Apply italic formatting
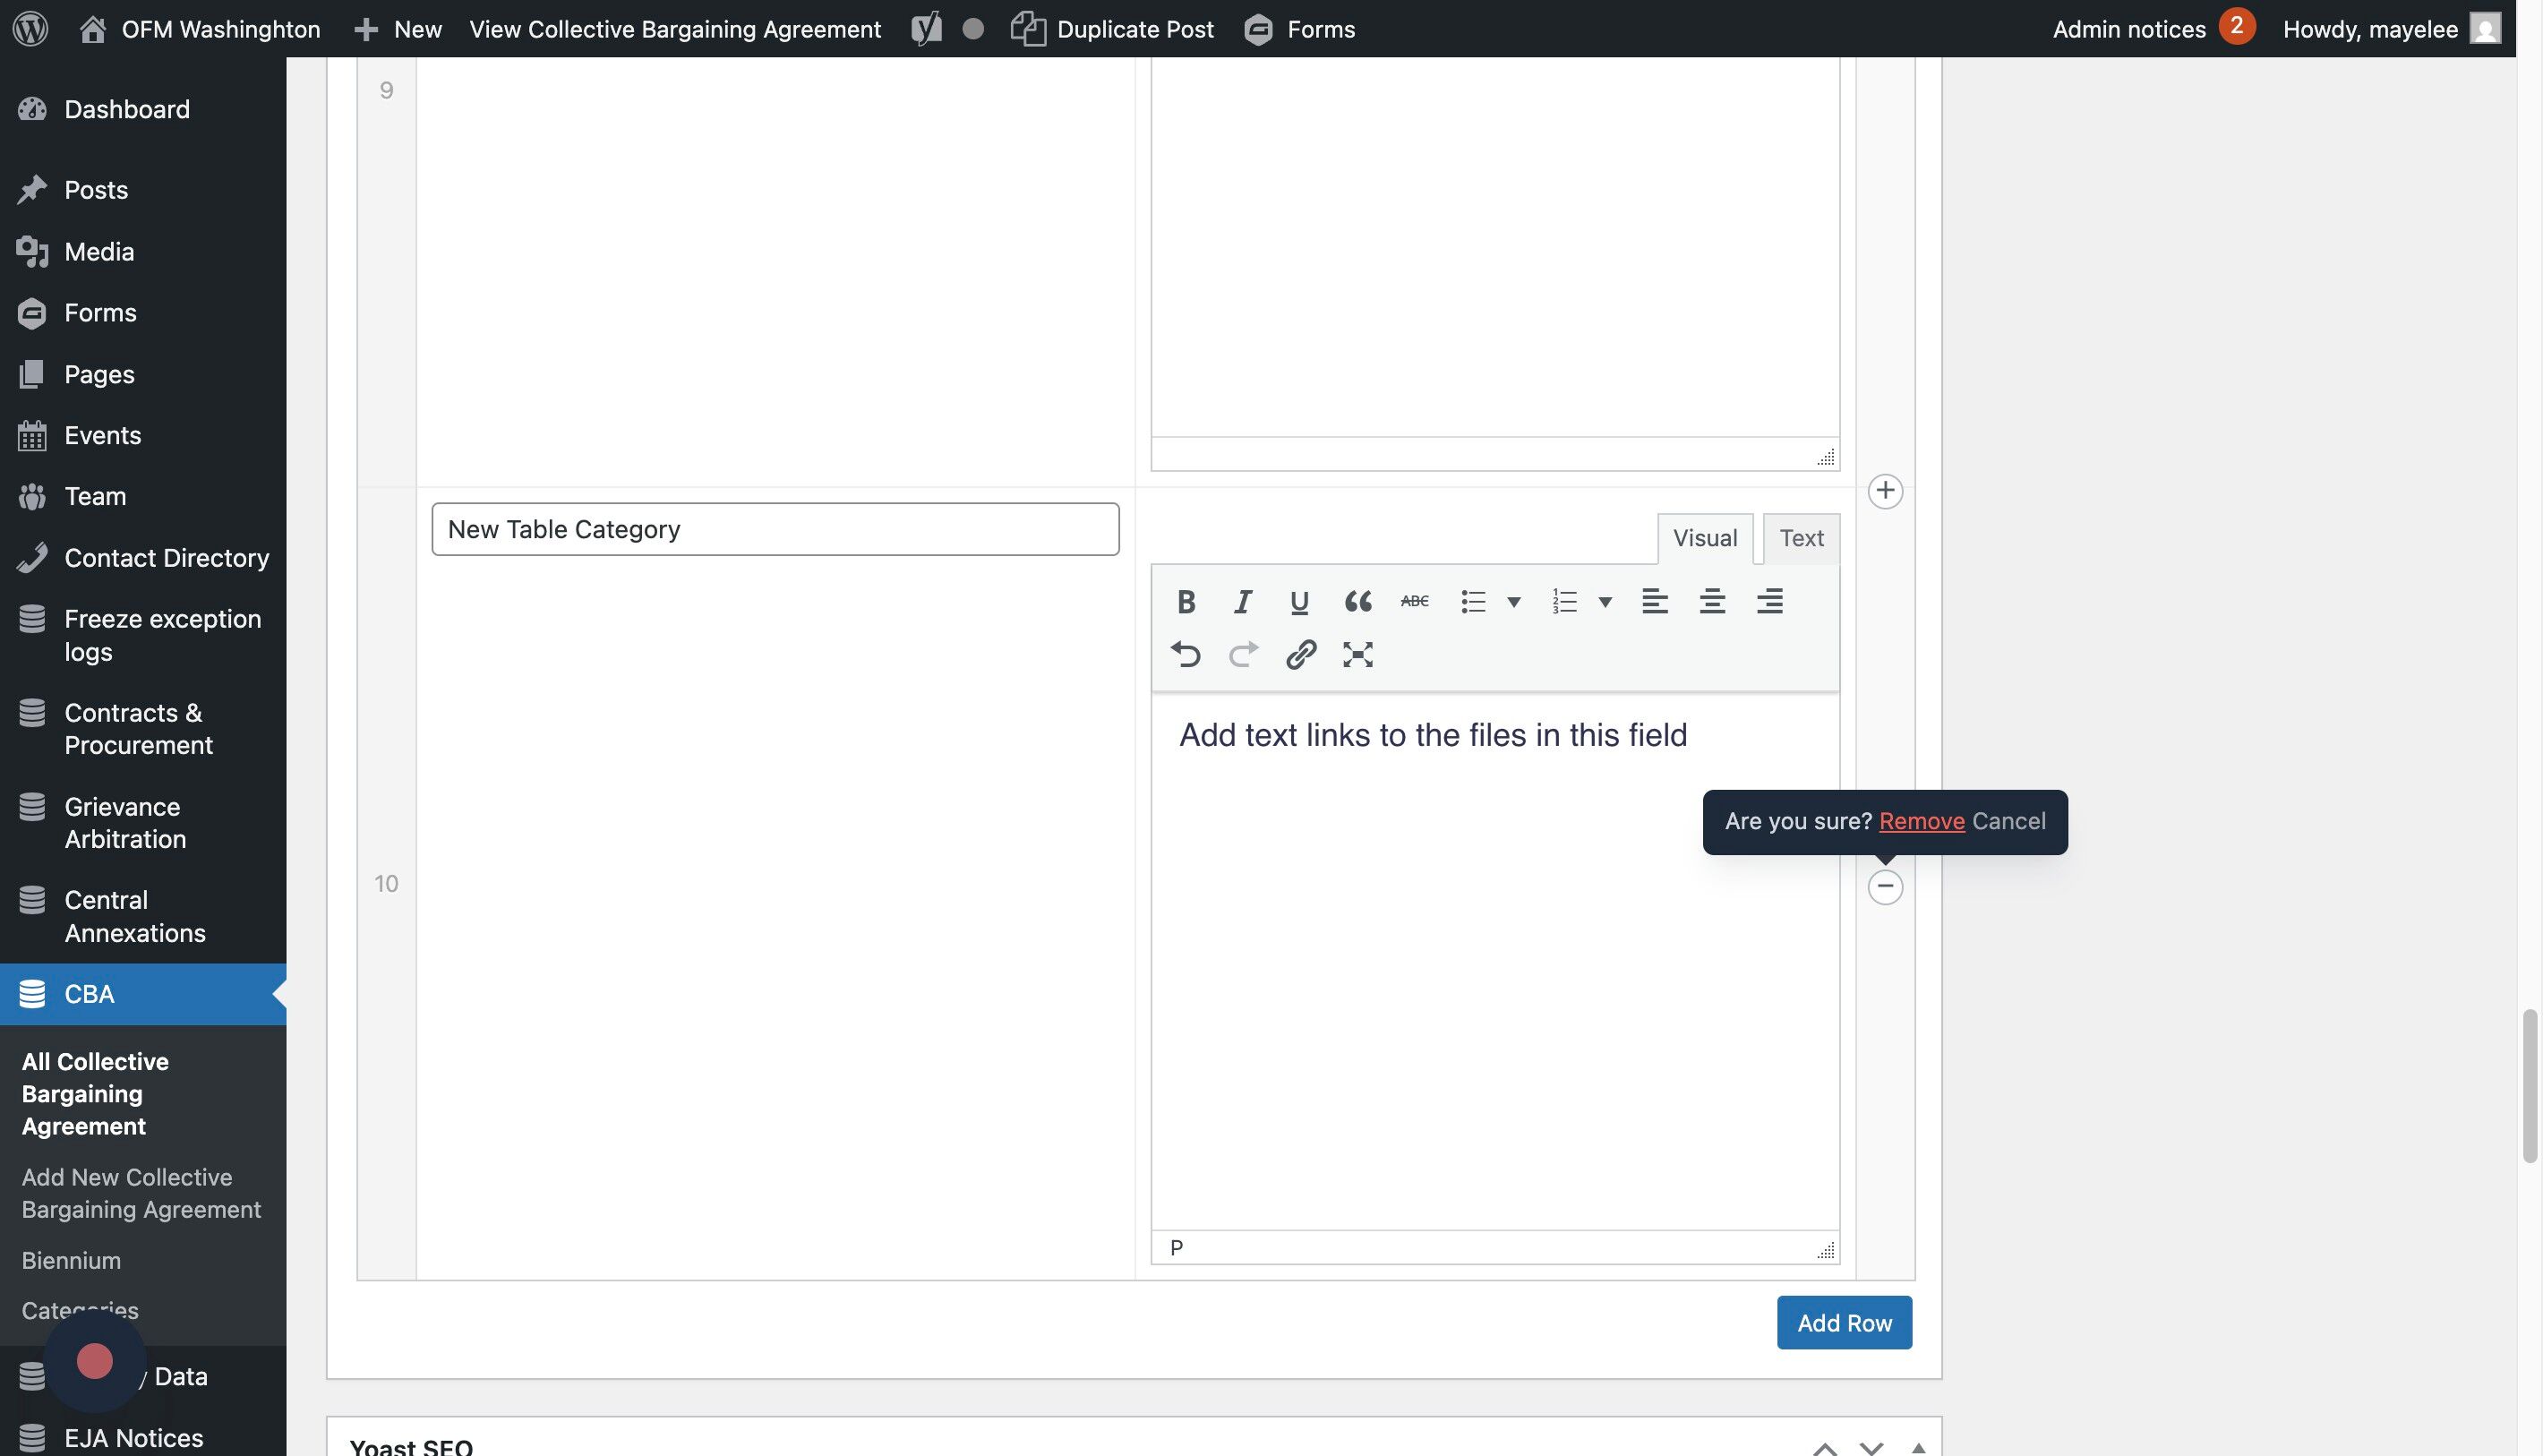This screenshot has width=2543, height=1456. (1242, 601)
